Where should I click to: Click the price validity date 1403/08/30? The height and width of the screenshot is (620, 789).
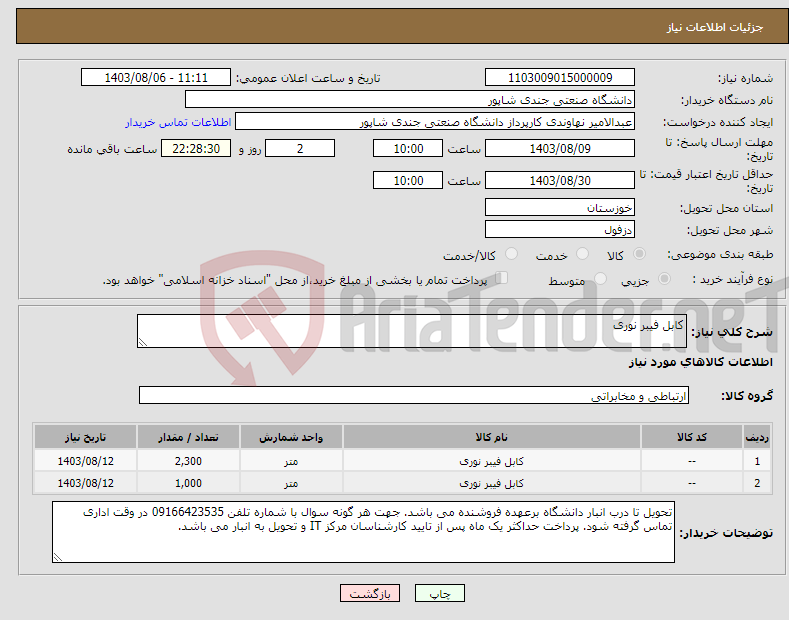pos(560,180)
